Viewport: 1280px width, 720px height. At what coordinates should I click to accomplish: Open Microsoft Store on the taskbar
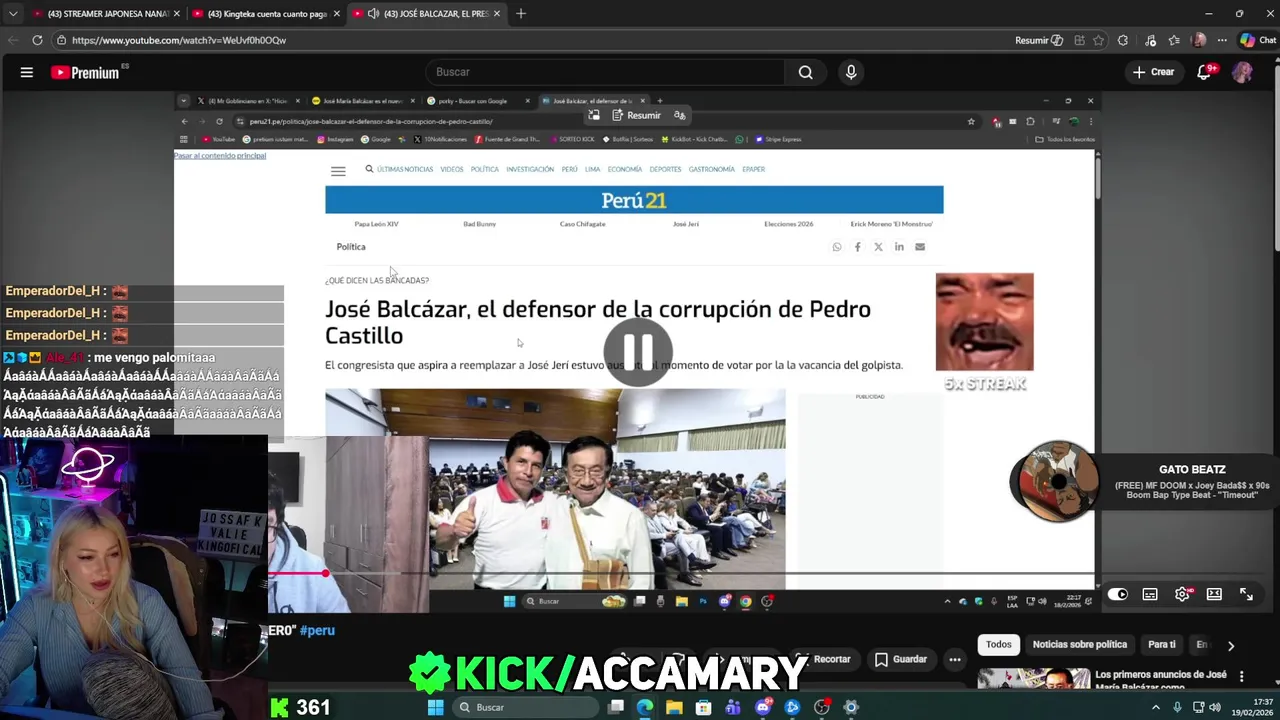[704, 707]
